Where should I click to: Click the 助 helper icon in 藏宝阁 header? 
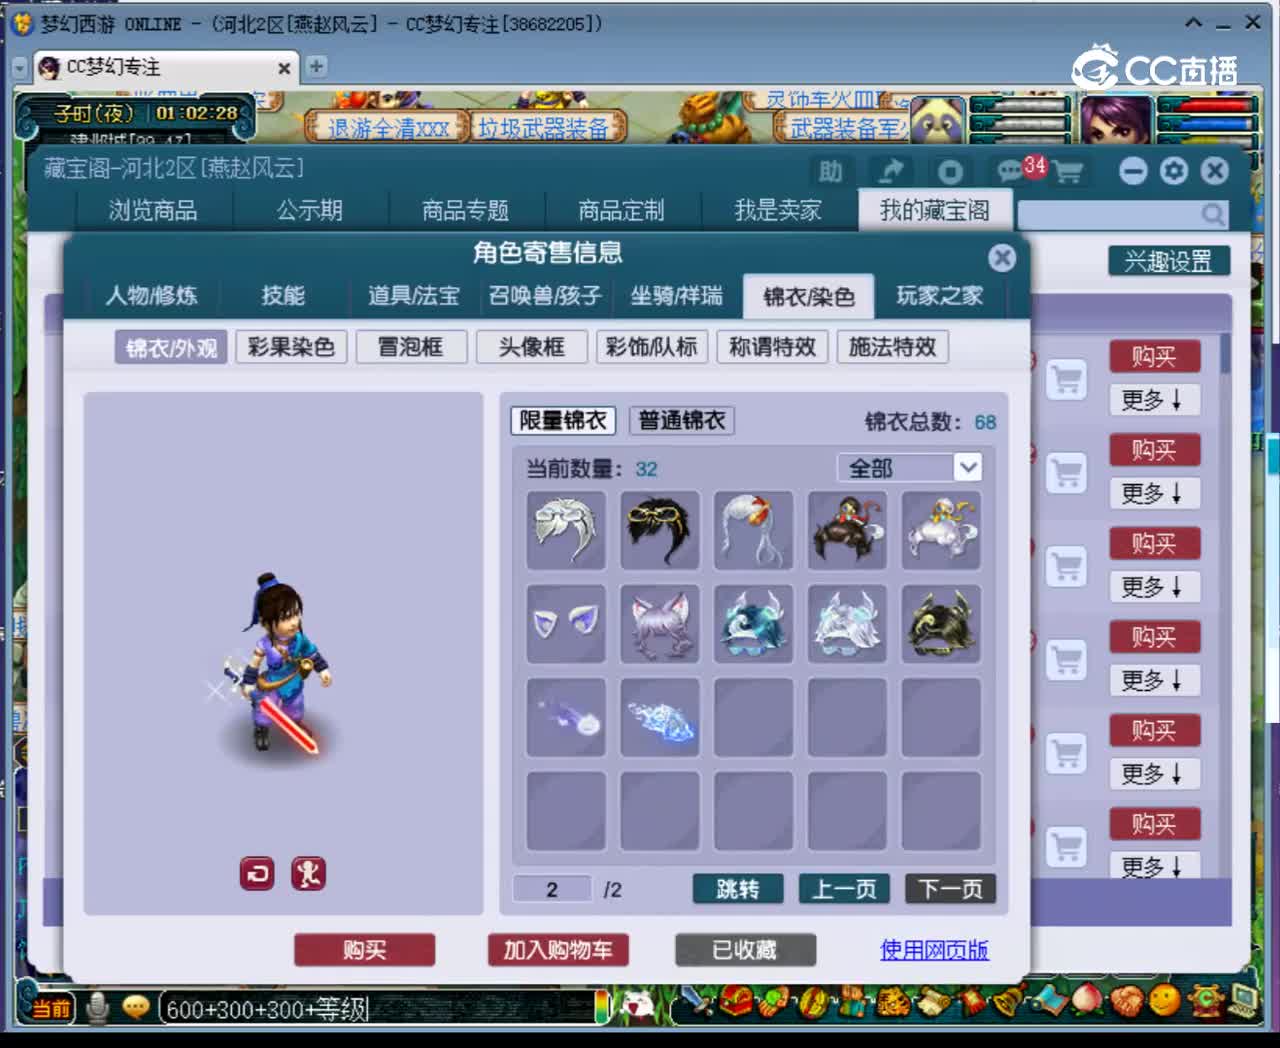point(830,171)
